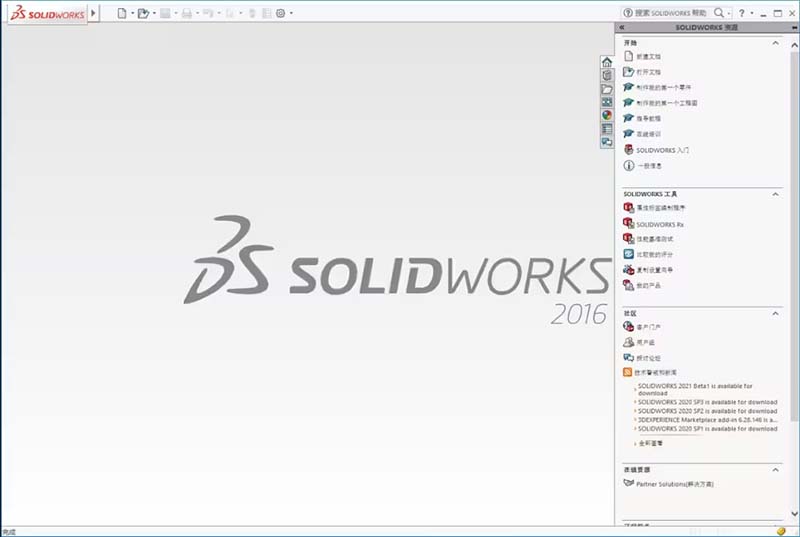The width and height of the screenshot is (800, 537).
Task: Open 制作我的第一个零件 tutorial link
Action: [x=664, y=87]
